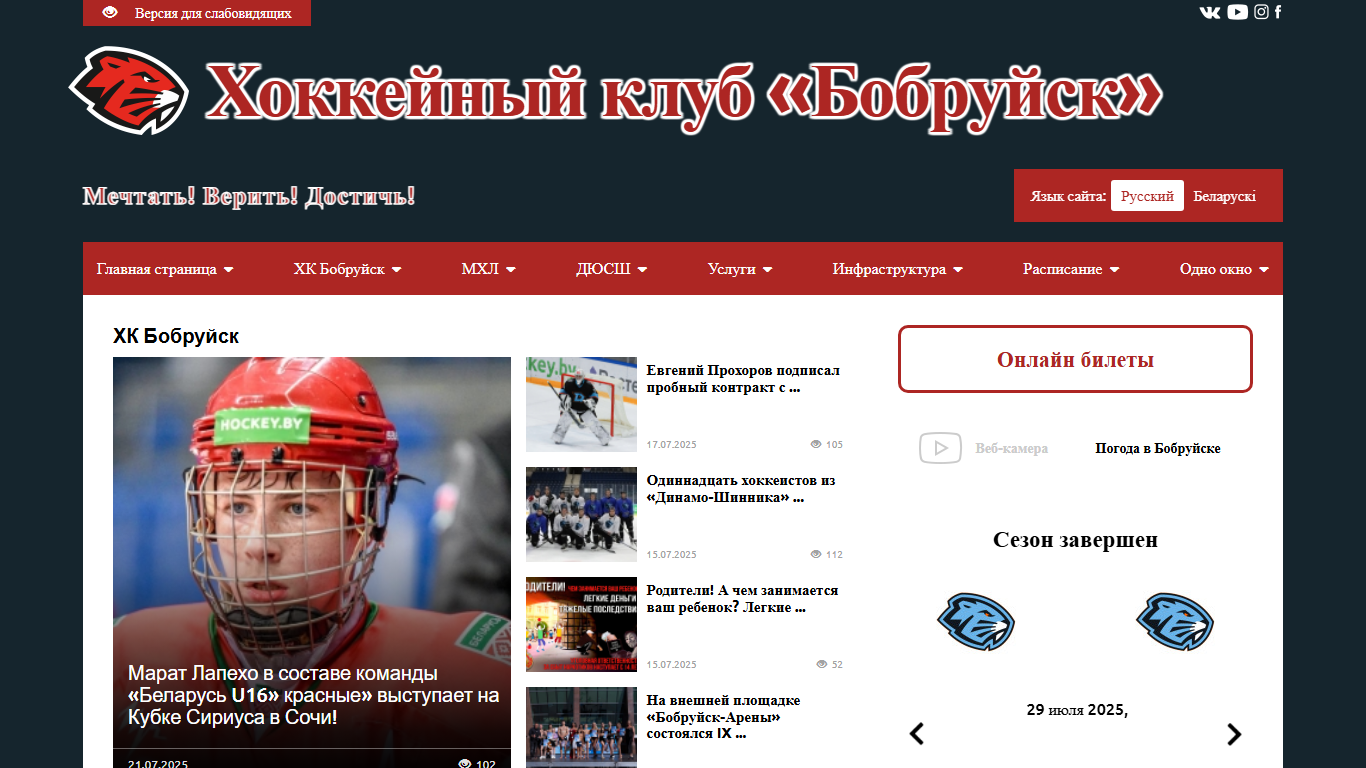
Task: Click the 105 views counter
Action: pyautogui.click(x=827, y=444)
